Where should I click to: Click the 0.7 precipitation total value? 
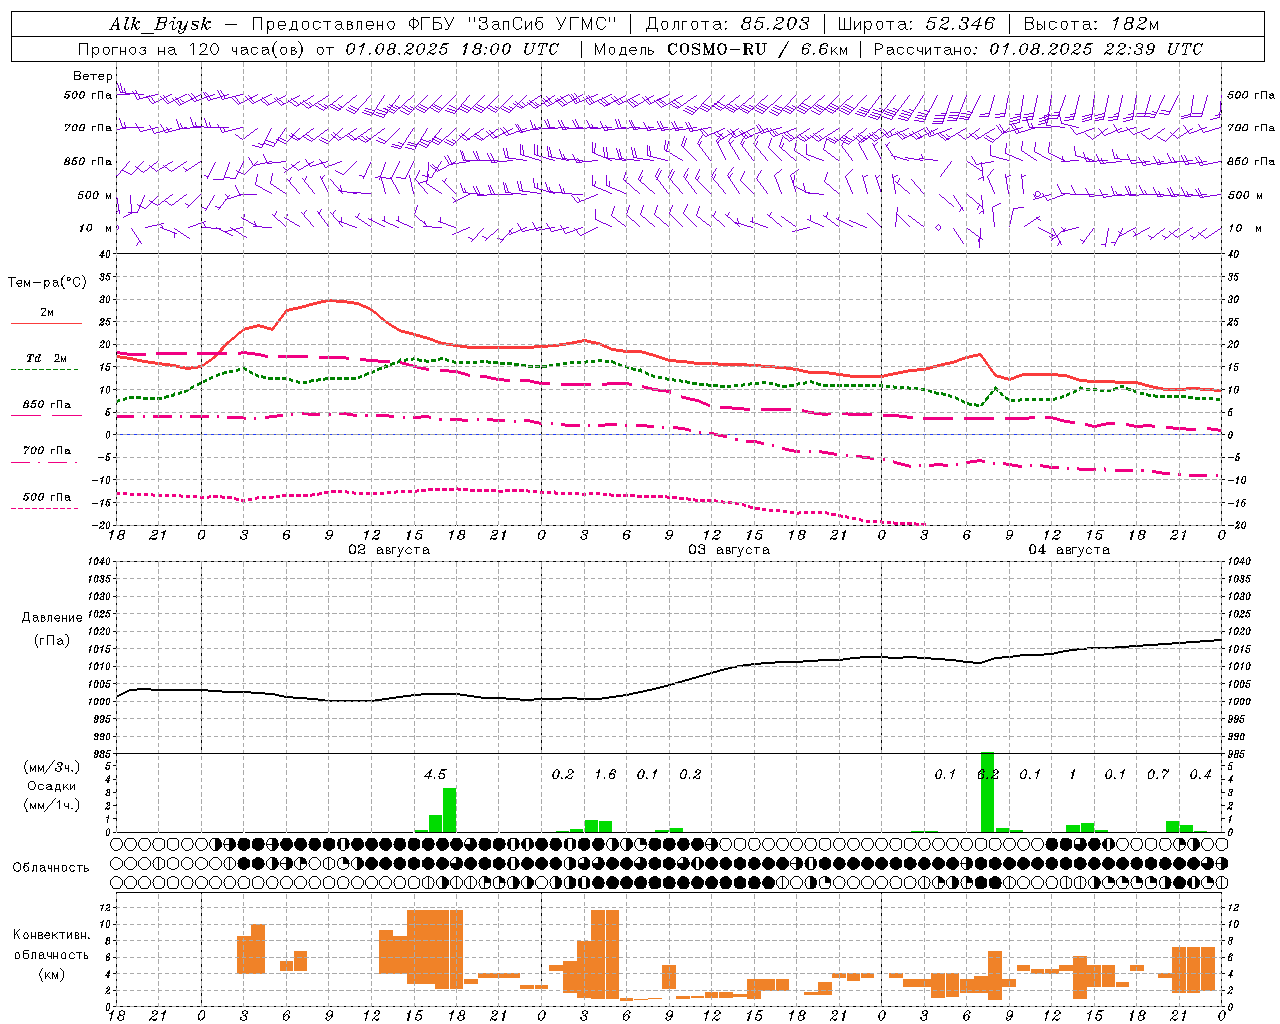pyautogui.click(x=1158, y=774)
